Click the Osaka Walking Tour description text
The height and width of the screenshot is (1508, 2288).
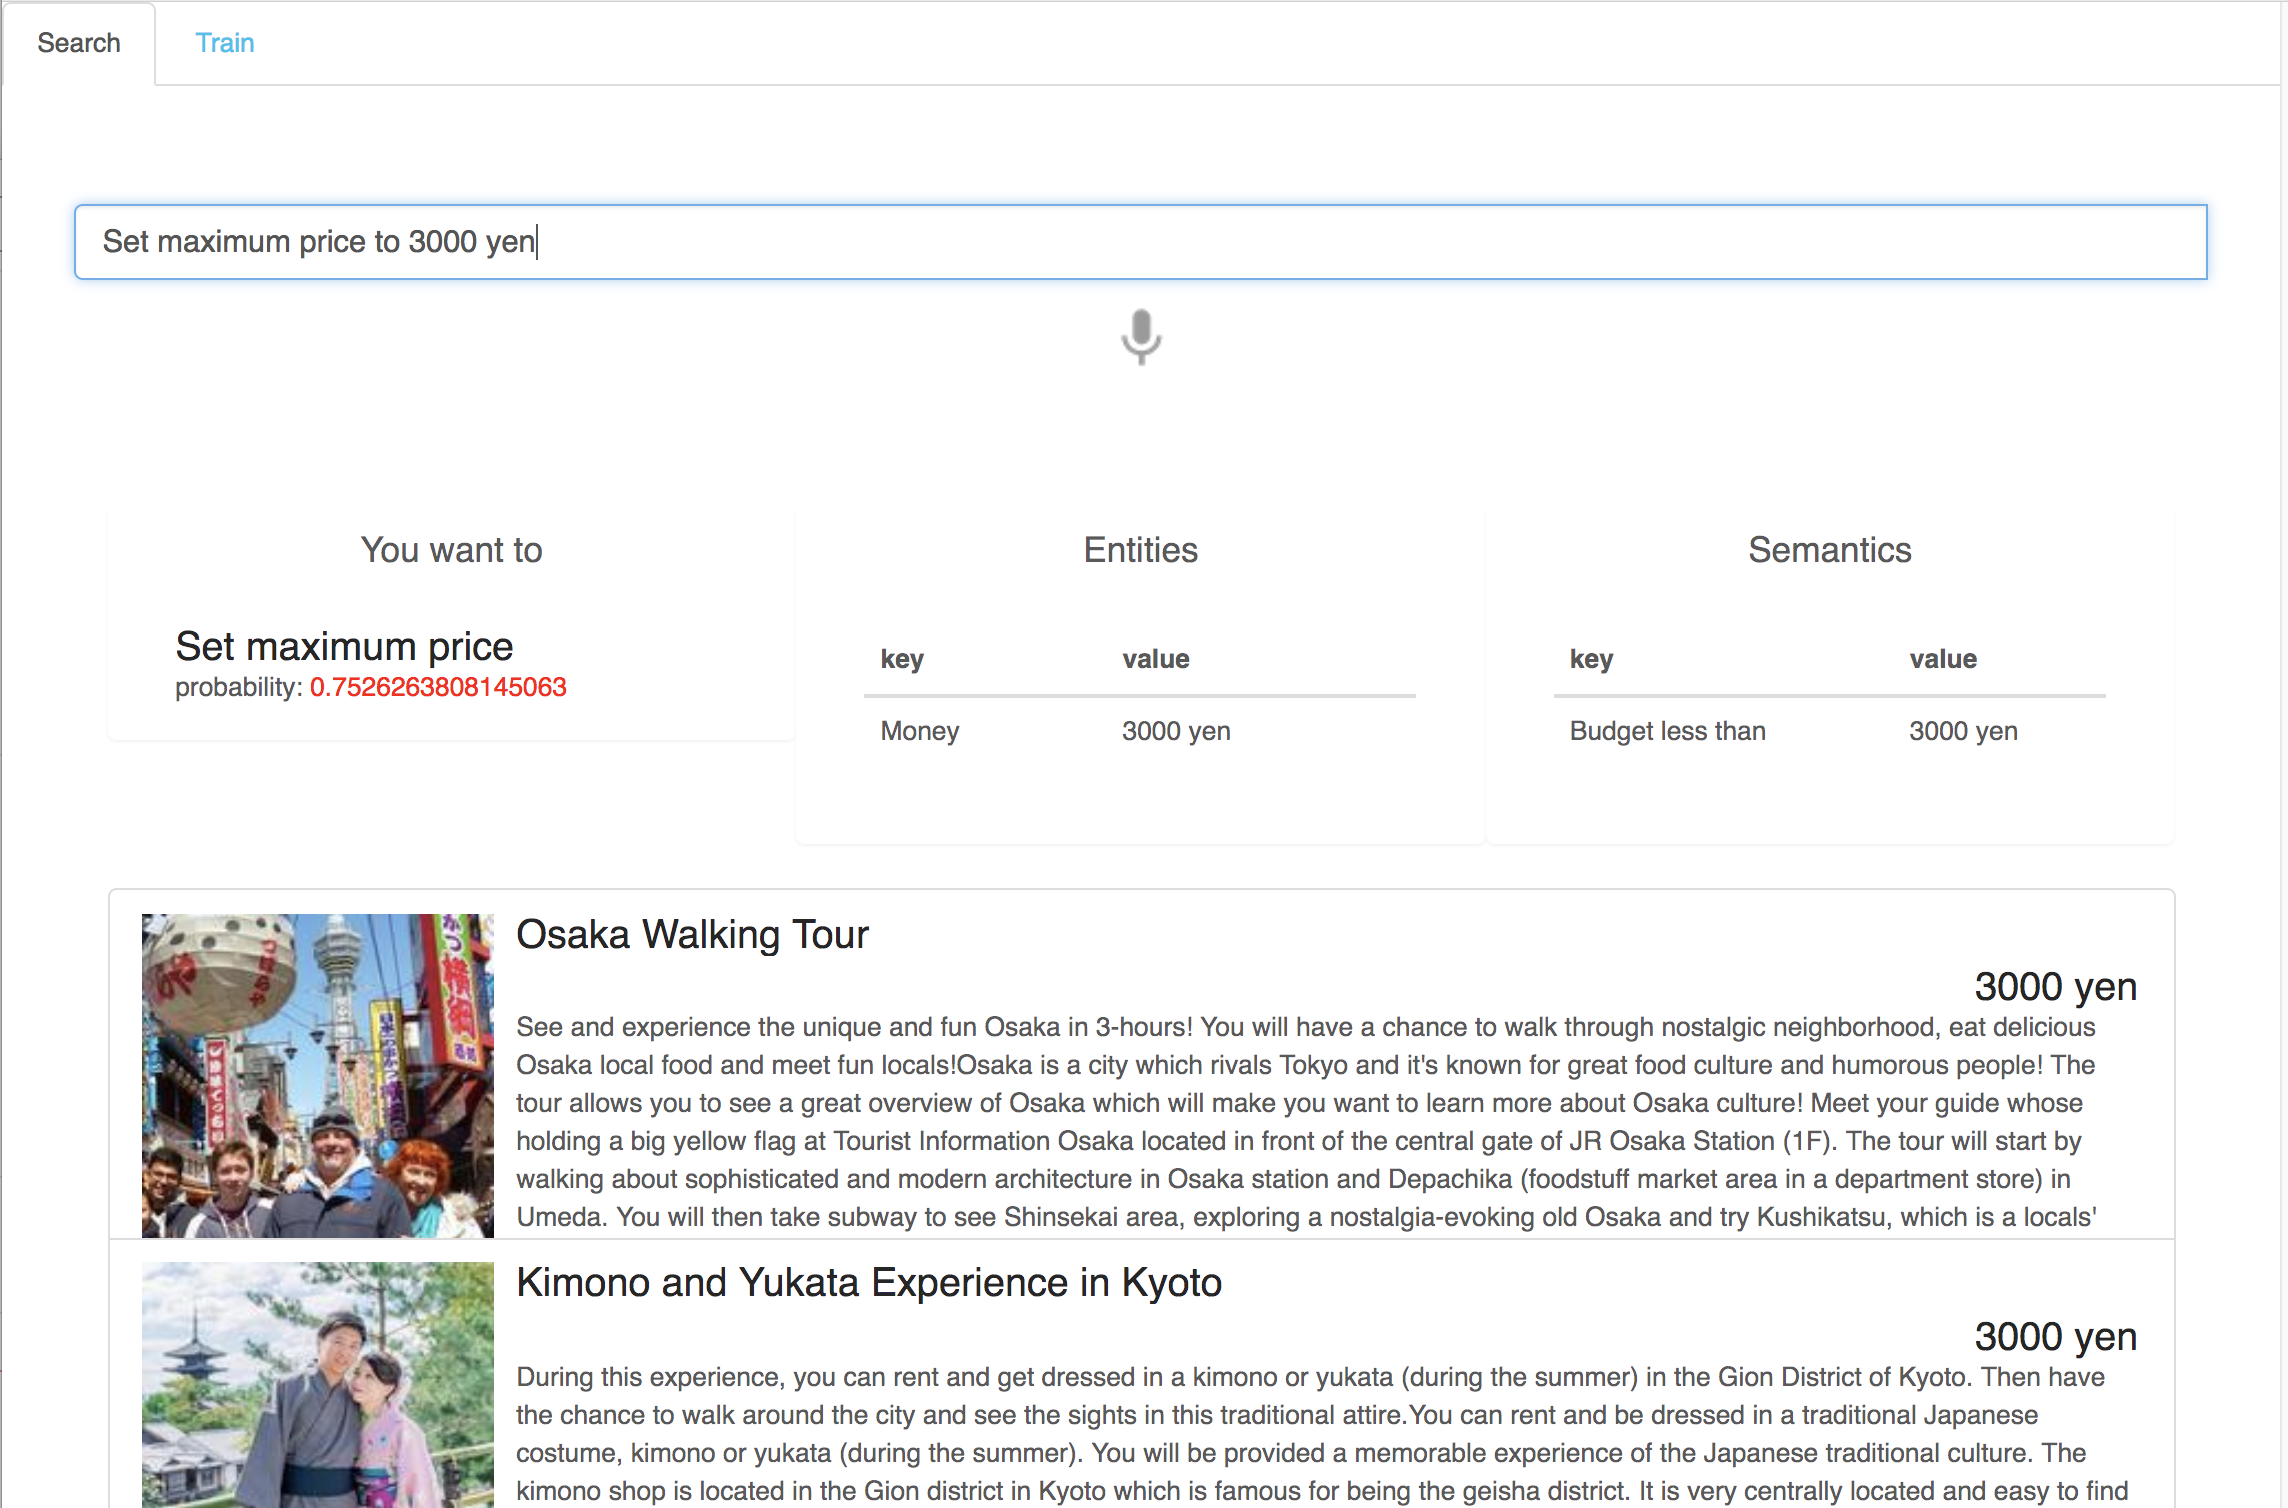pyautogui.click(x=1305, y=1122)
